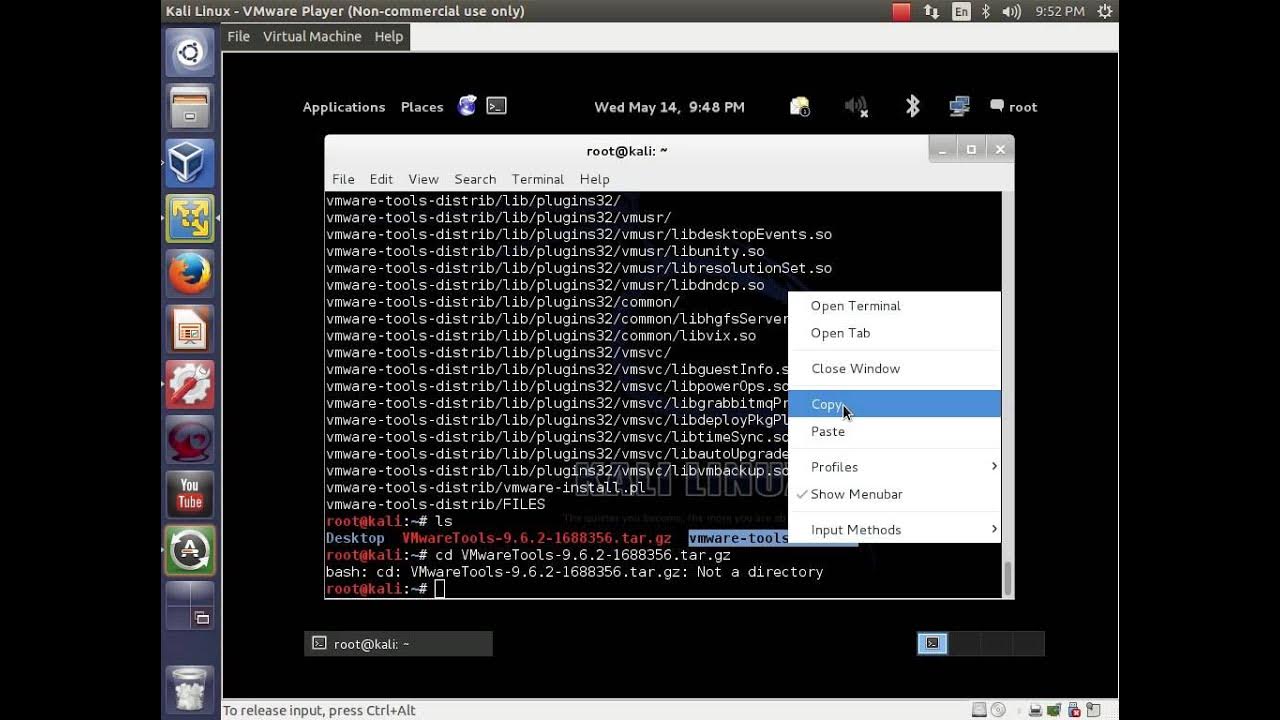The height and width of the screenshot is (720, 1280).
Task: Click the terminal vertical scrollbar handle
Action: (x=1007, y=579)
